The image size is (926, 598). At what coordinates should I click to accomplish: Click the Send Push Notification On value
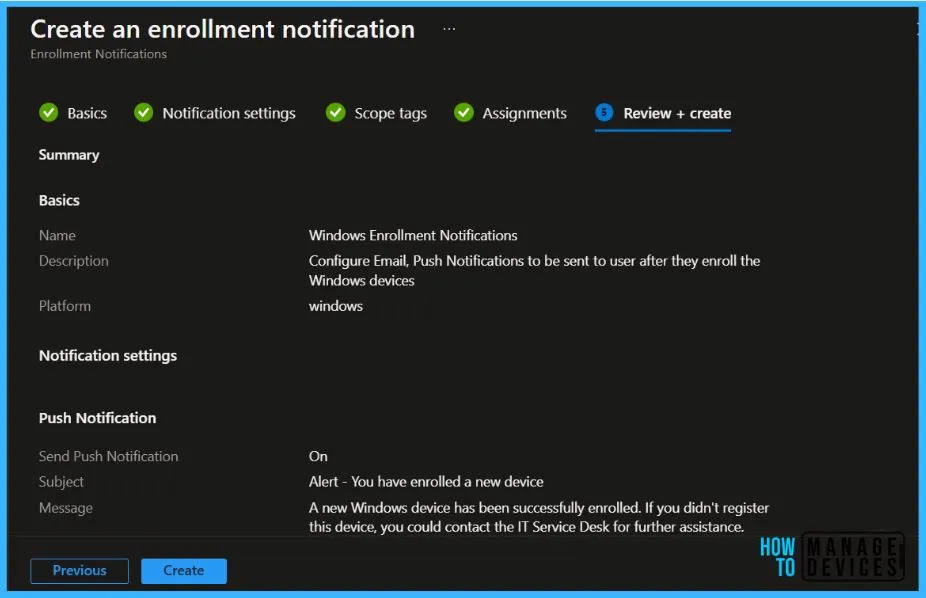click(x=318, y=456)
